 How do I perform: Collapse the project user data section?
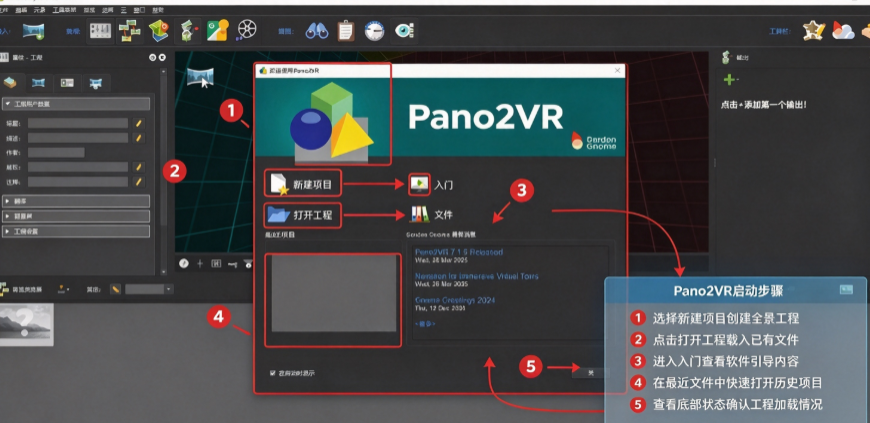click(76, 104)
